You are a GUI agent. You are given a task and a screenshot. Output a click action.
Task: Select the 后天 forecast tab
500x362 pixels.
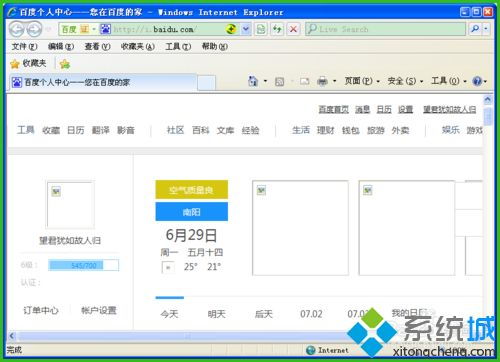tap(264, 314)
